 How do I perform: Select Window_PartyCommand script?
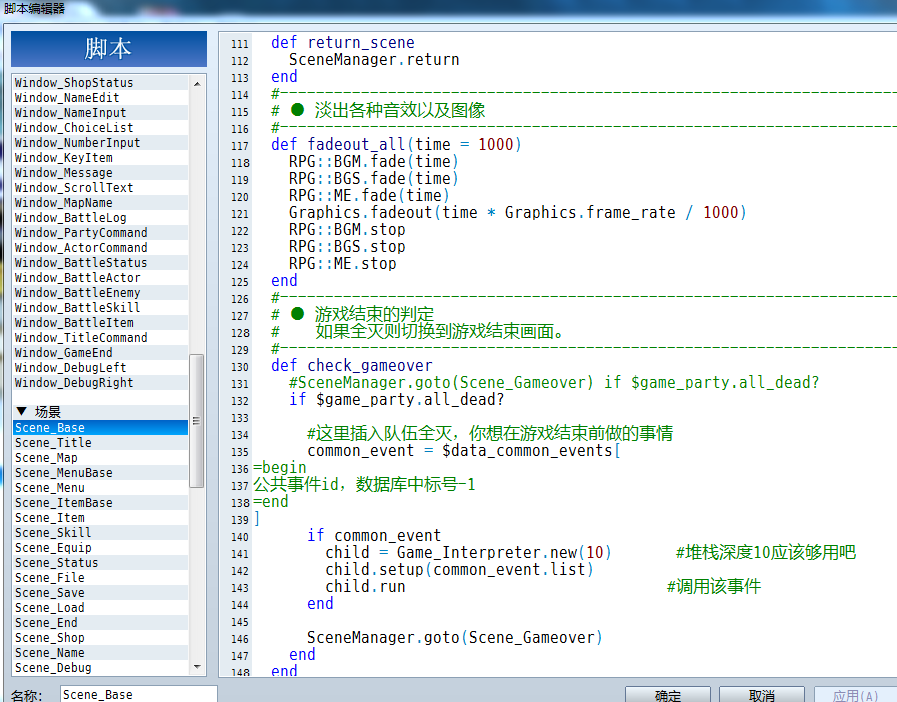[x=100, y=232]
